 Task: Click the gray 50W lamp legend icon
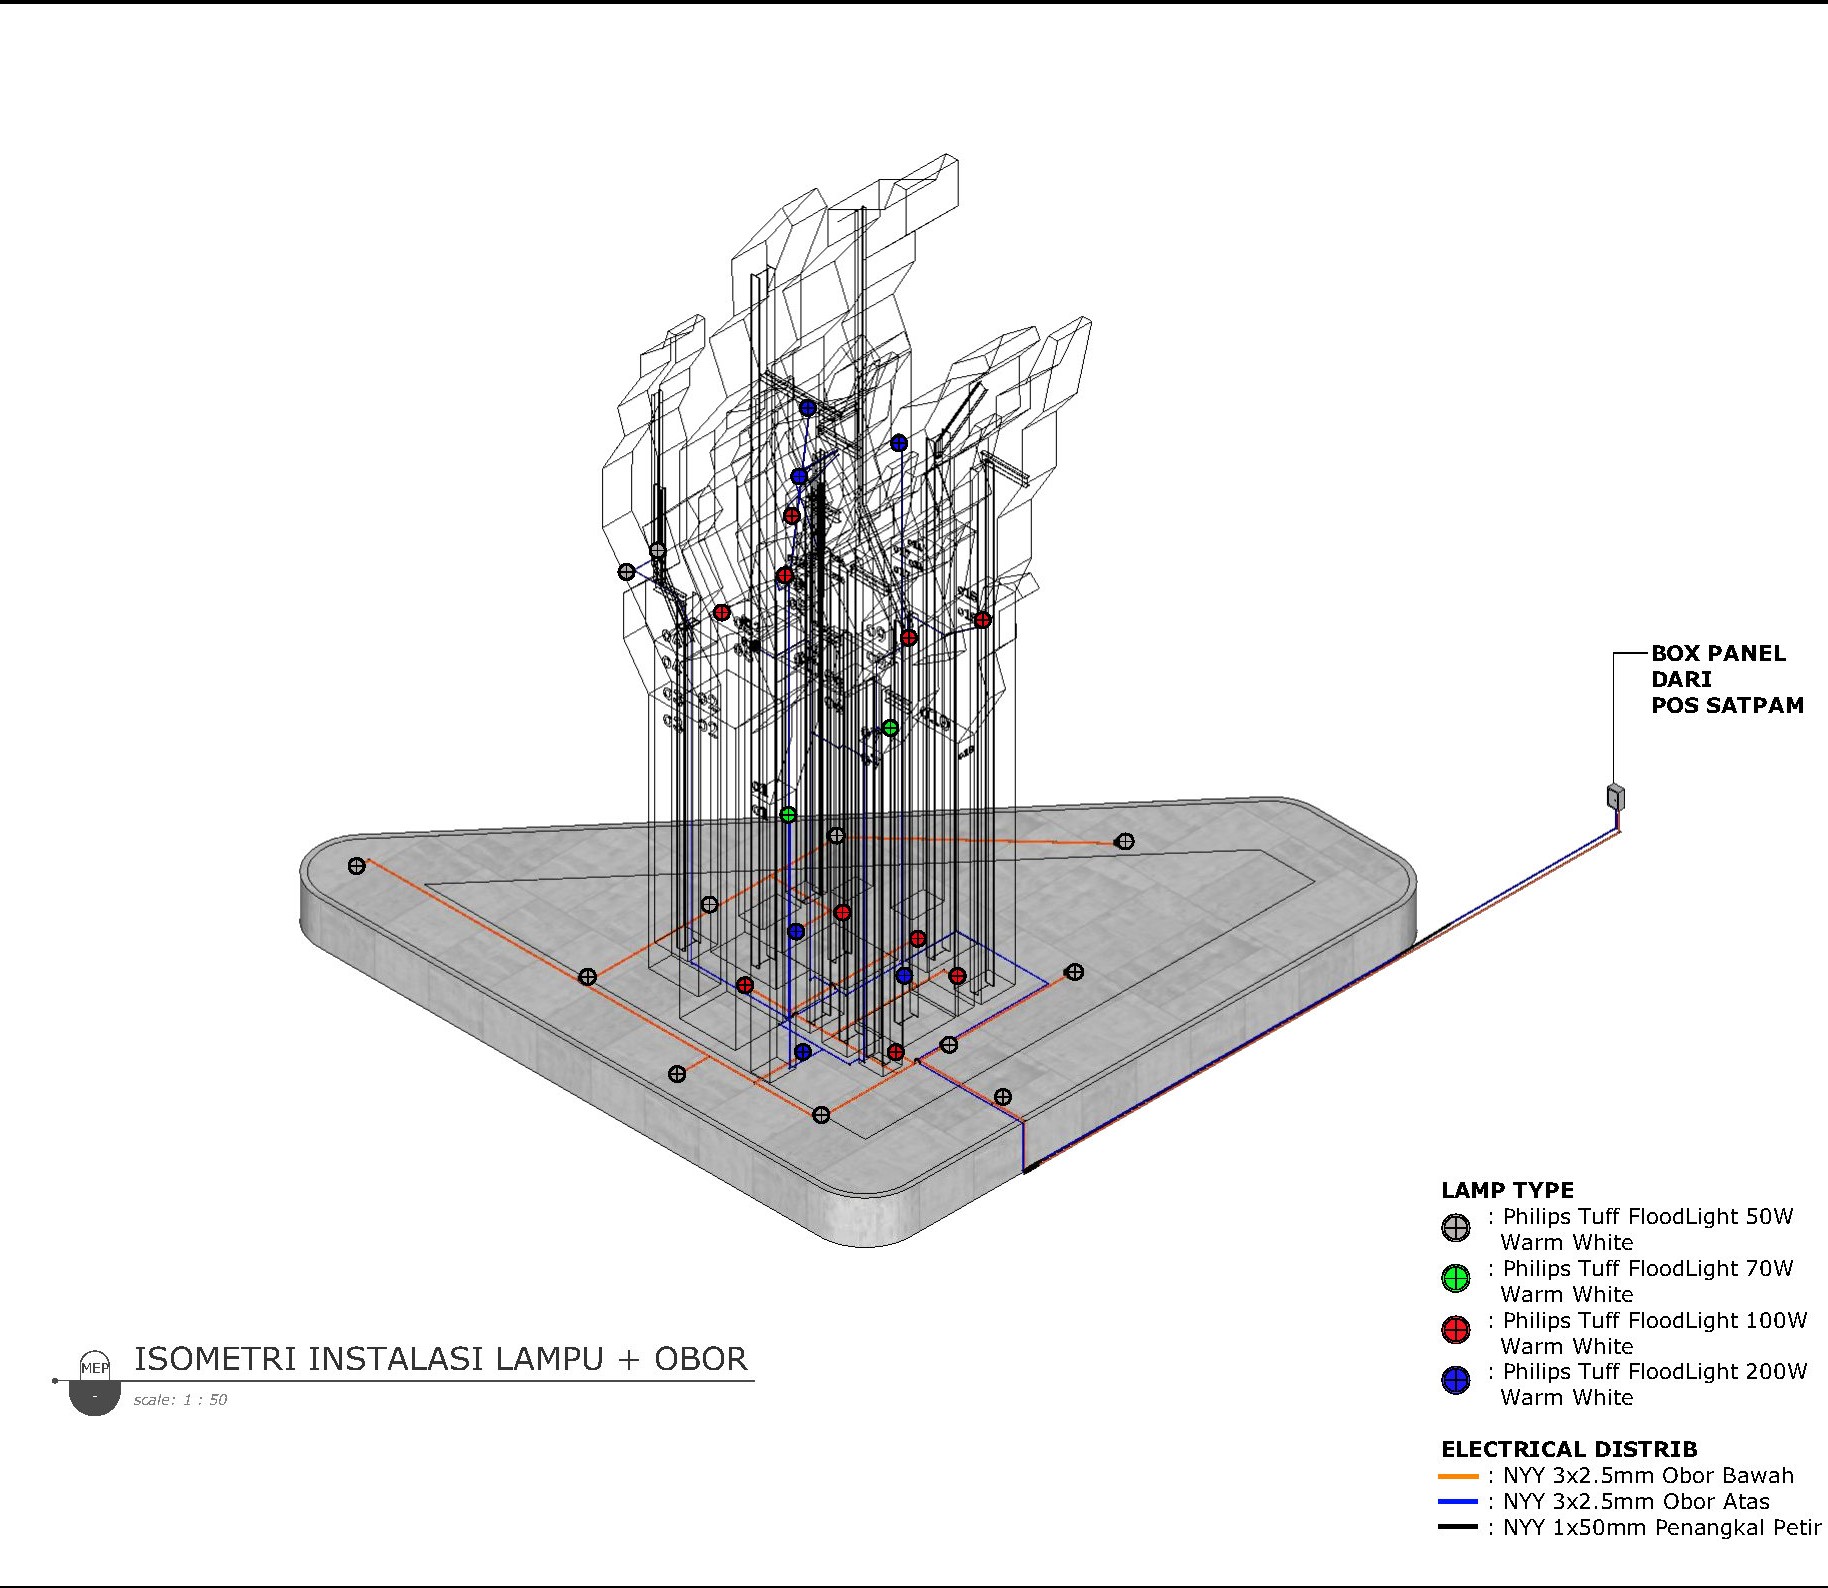[1455, 1227]
